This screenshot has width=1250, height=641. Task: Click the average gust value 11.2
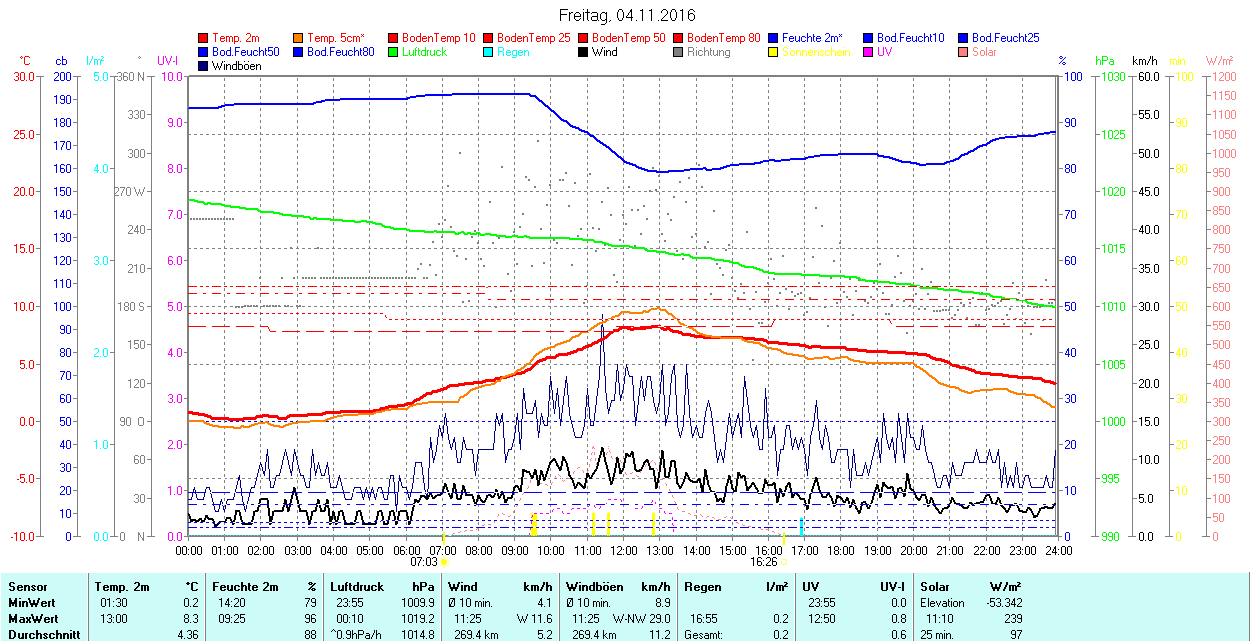(x=659, y=635)
